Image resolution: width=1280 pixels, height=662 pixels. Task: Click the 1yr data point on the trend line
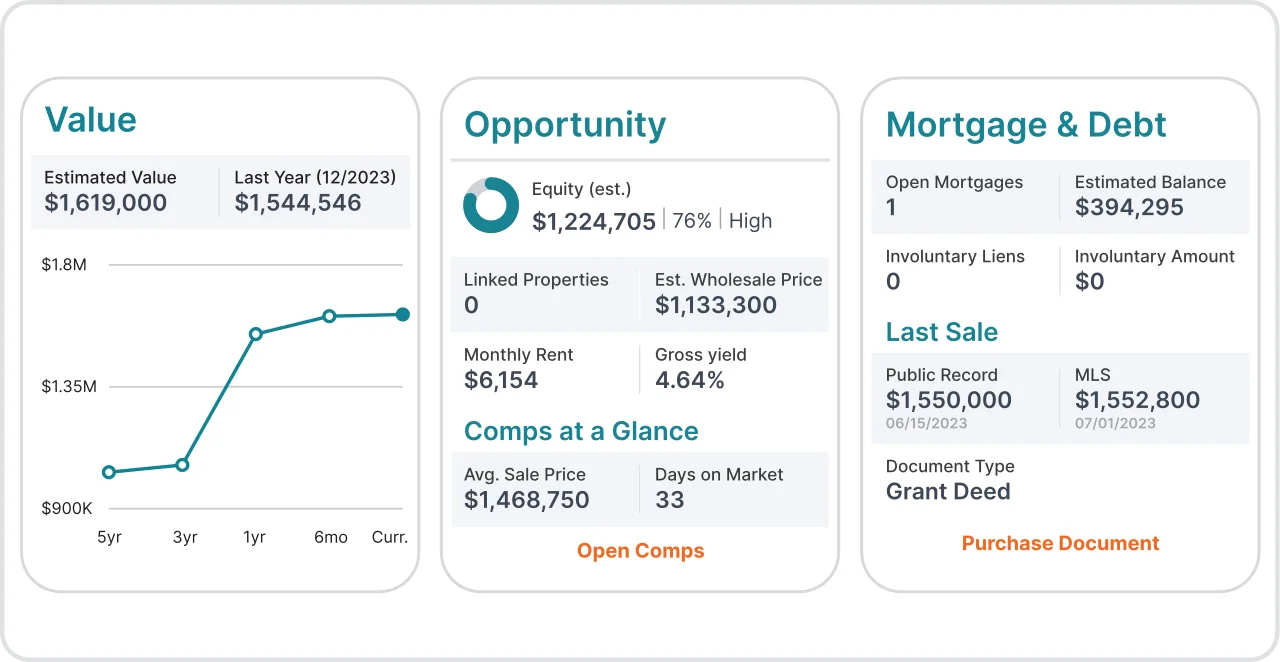pos(256,334)
